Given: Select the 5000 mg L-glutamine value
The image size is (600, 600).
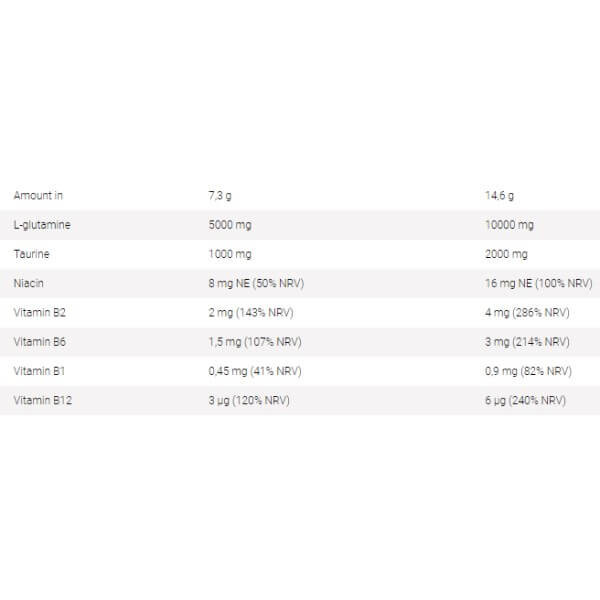Looking at the screenshot, I should [x=228, y=224].
